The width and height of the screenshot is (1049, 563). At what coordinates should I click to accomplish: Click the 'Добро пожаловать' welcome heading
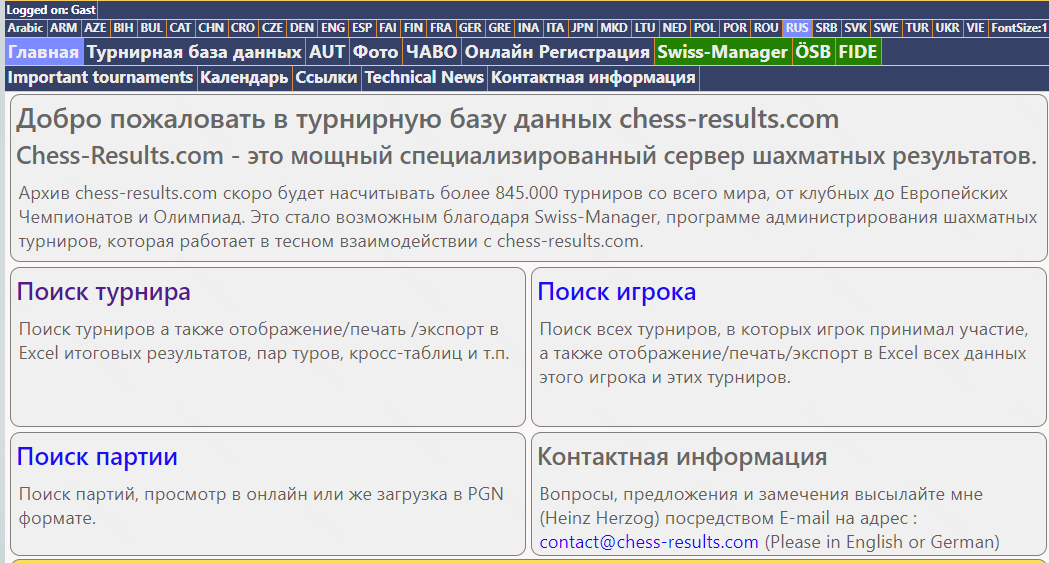[x=427, y=119]
